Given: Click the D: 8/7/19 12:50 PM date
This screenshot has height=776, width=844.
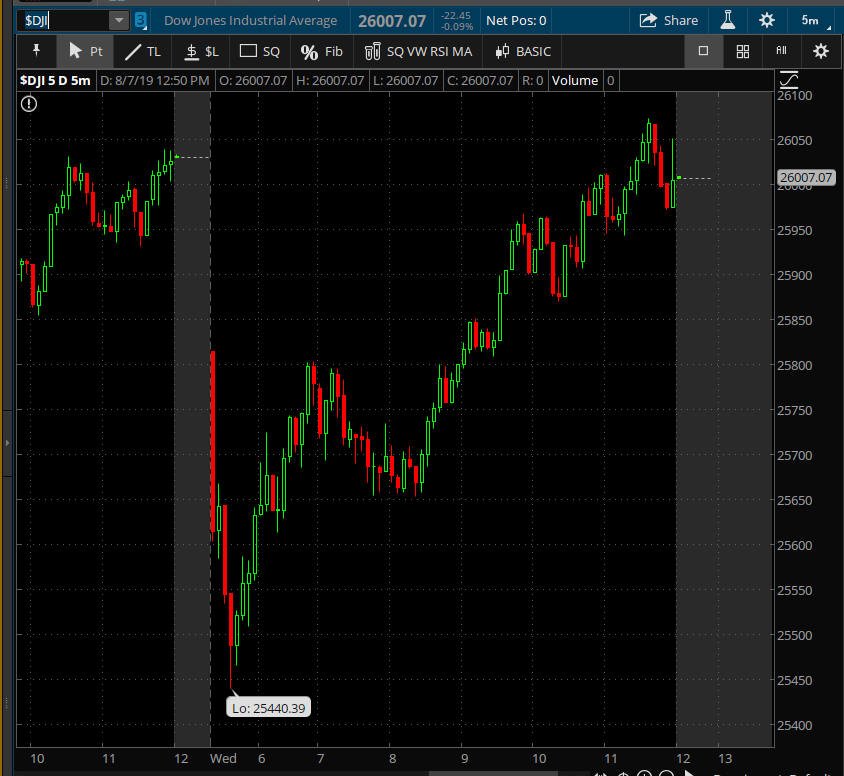Looking at the screenshot, I should pos(154,81).
